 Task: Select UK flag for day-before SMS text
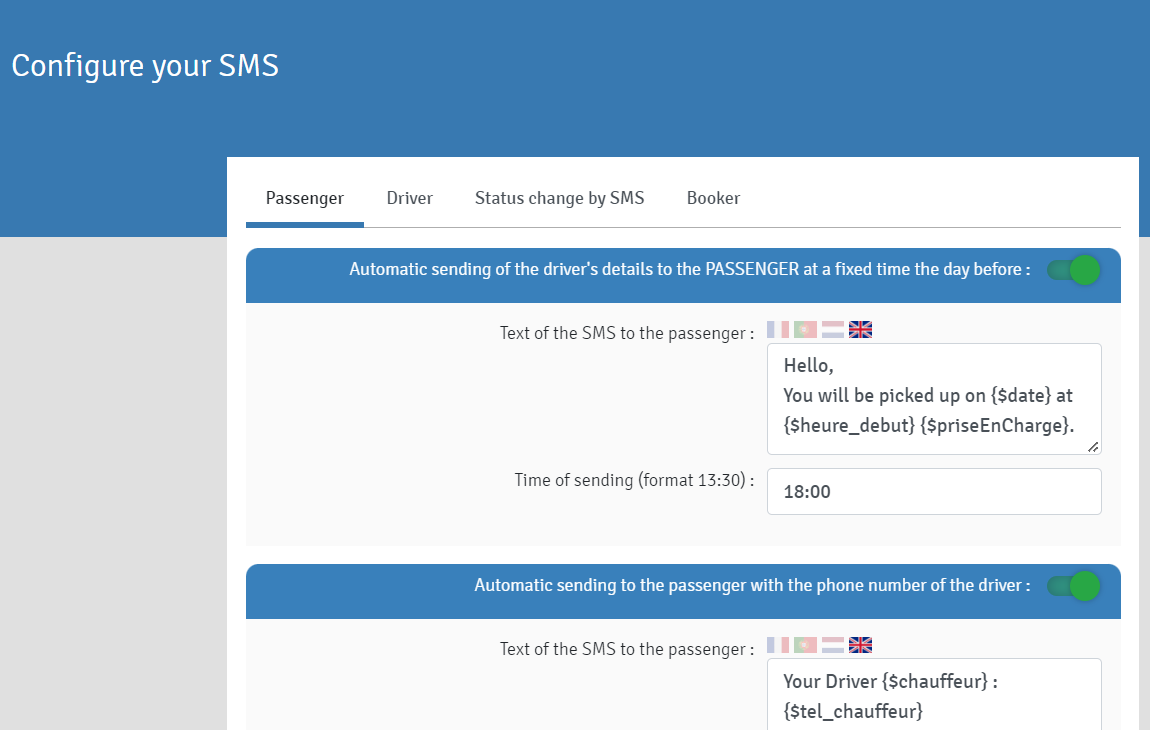860,329
